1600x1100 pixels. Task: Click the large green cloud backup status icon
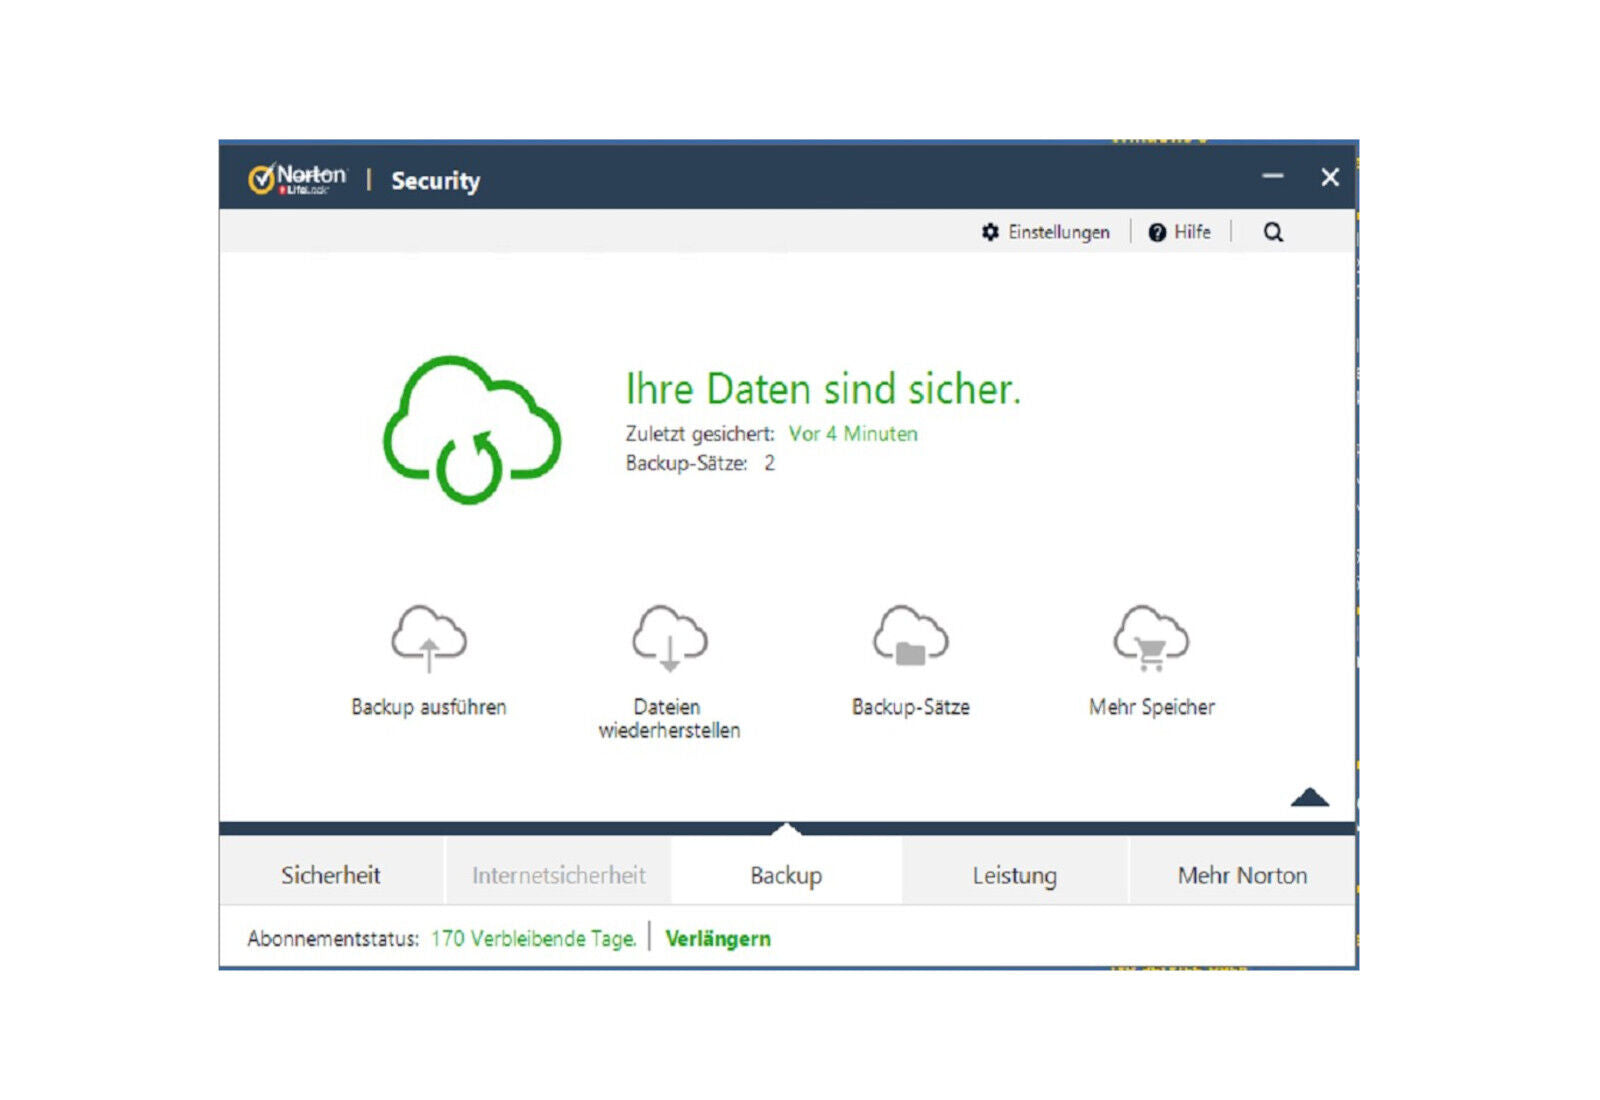click(472, 430)
